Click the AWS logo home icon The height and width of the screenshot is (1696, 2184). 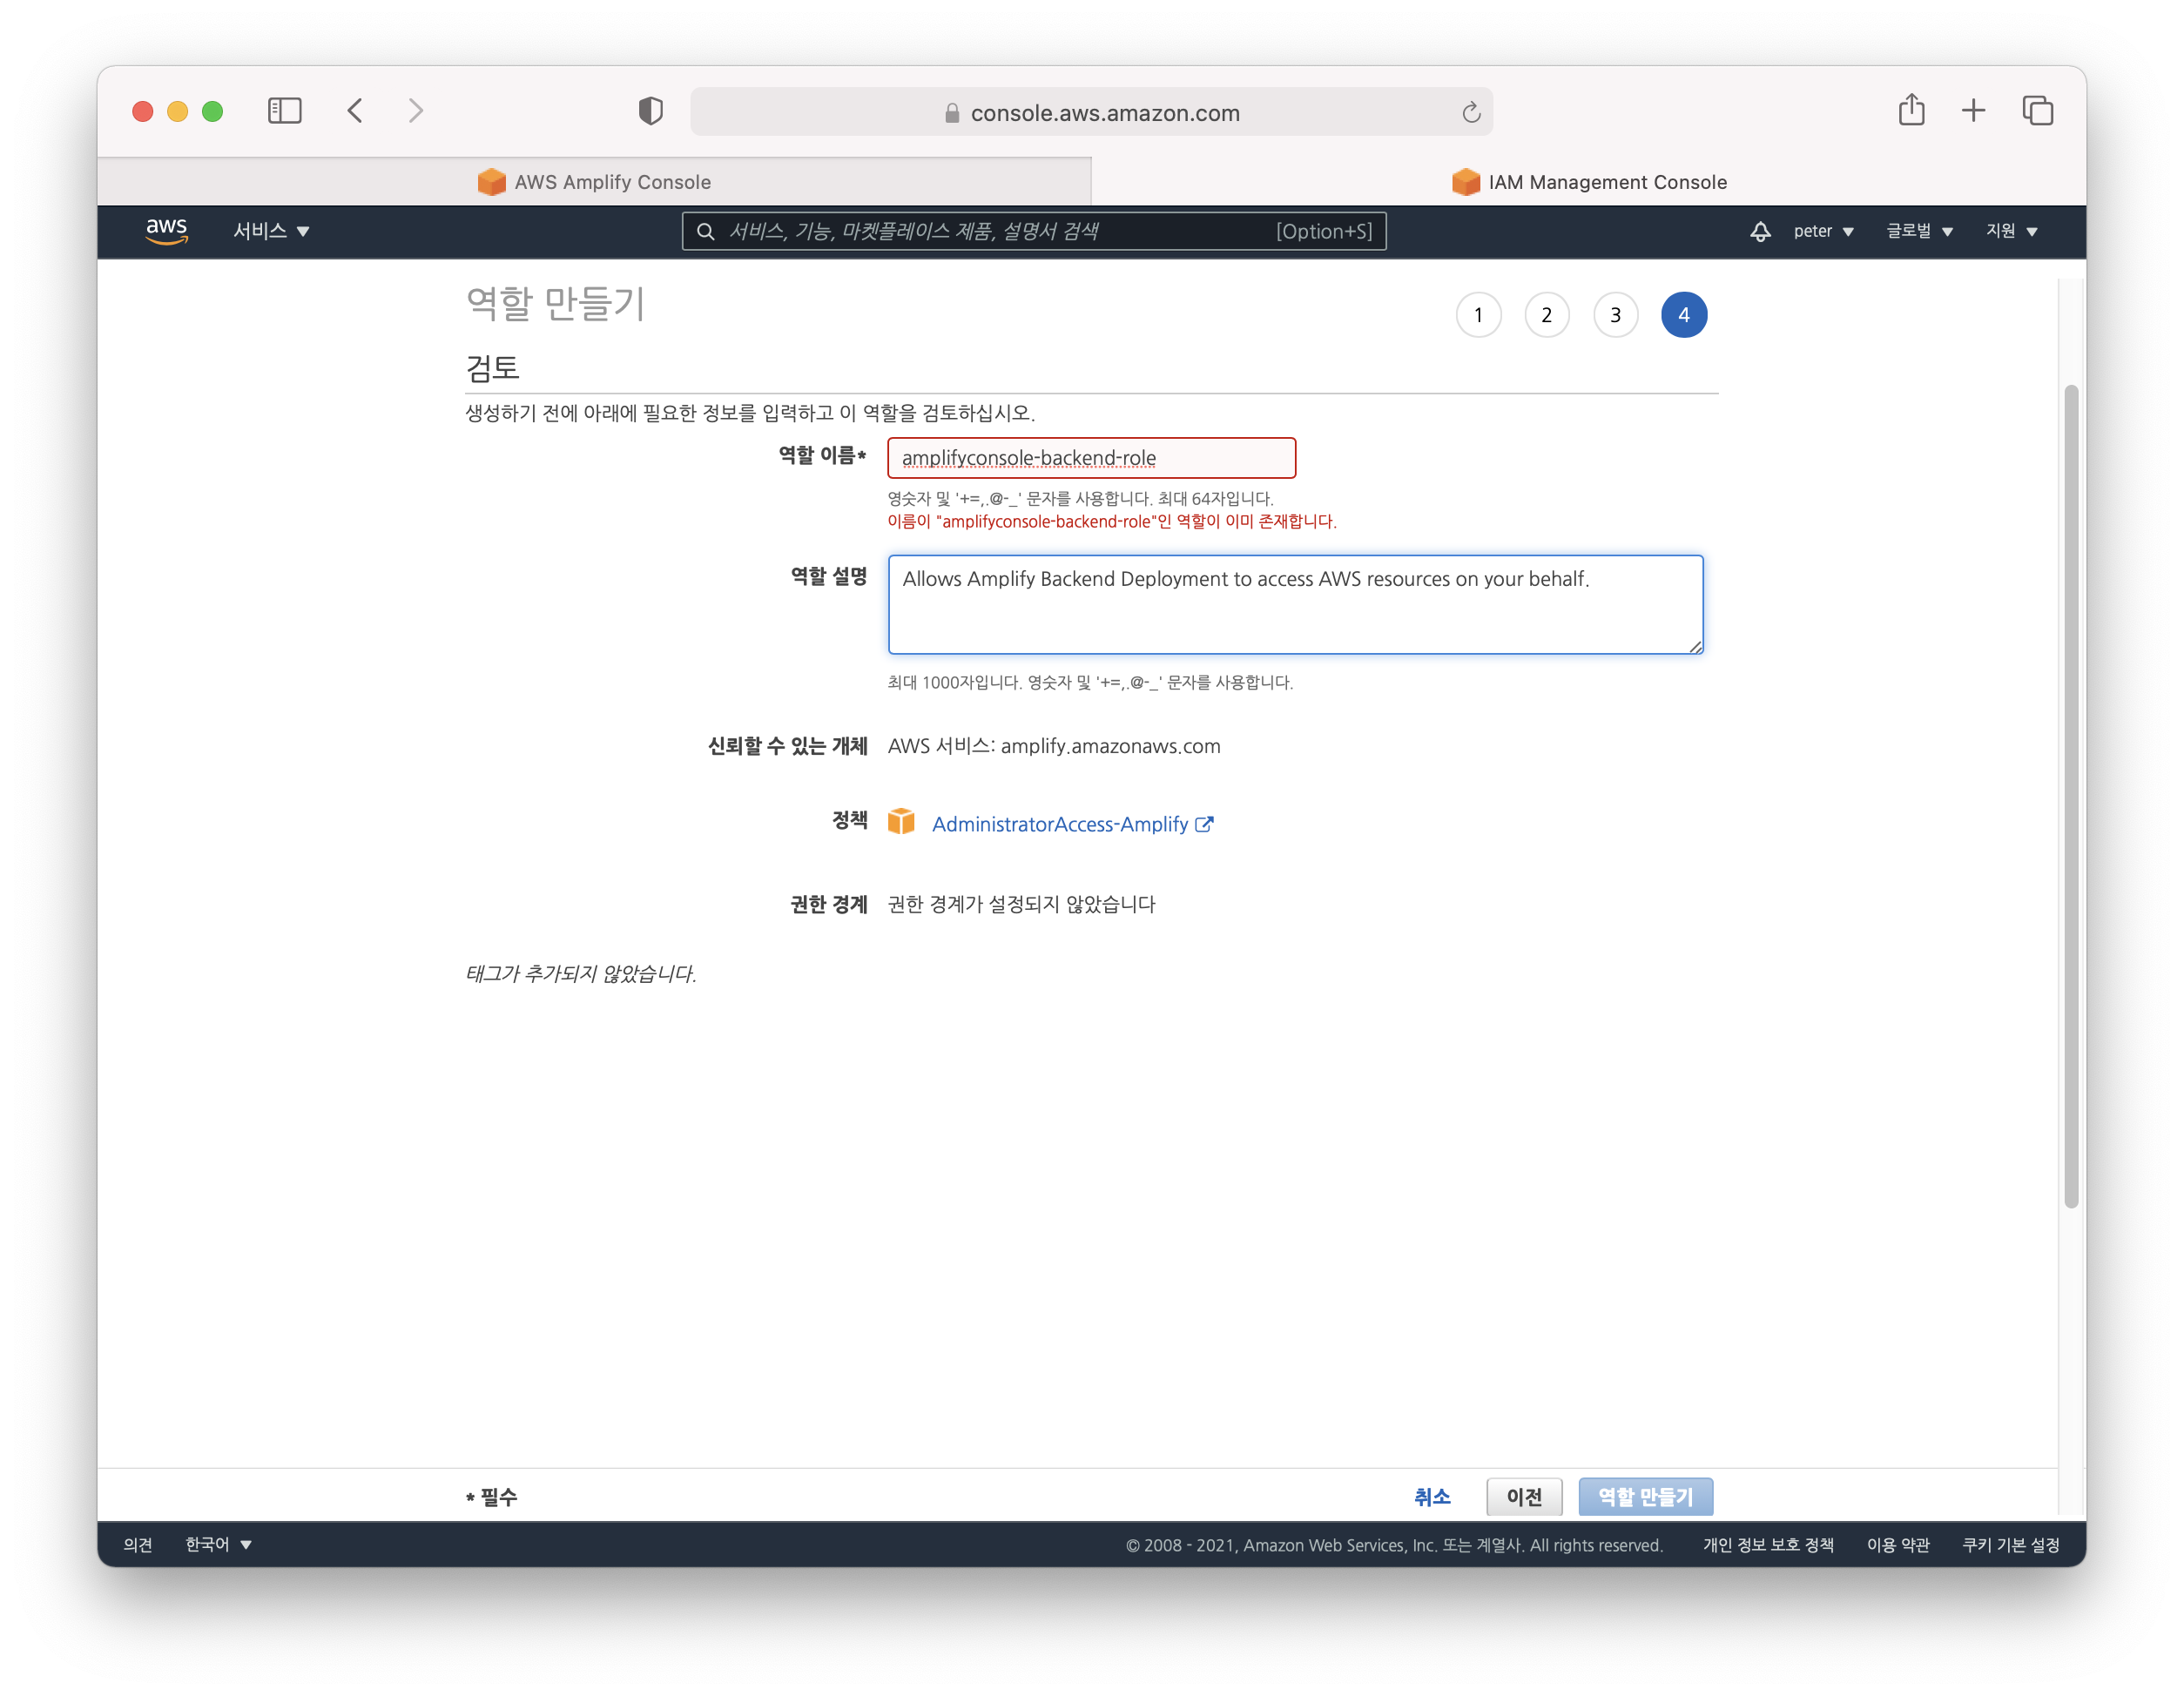[x=166, y=231]
